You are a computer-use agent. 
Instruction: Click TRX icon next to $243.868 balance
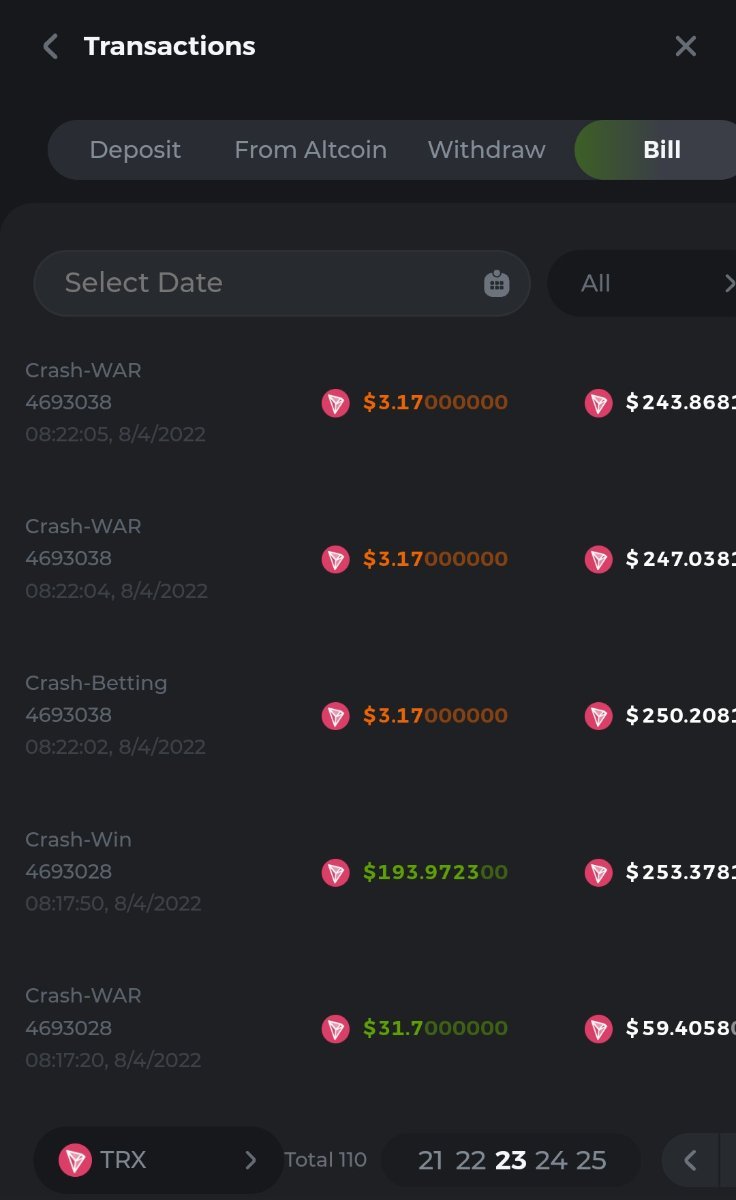point(598,403)
